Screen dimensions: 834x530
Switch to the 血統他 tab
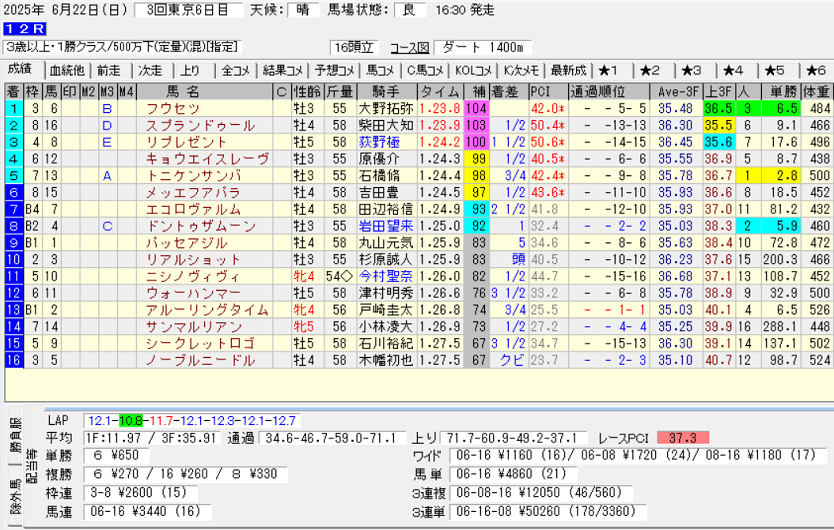[x=67, y=70]
